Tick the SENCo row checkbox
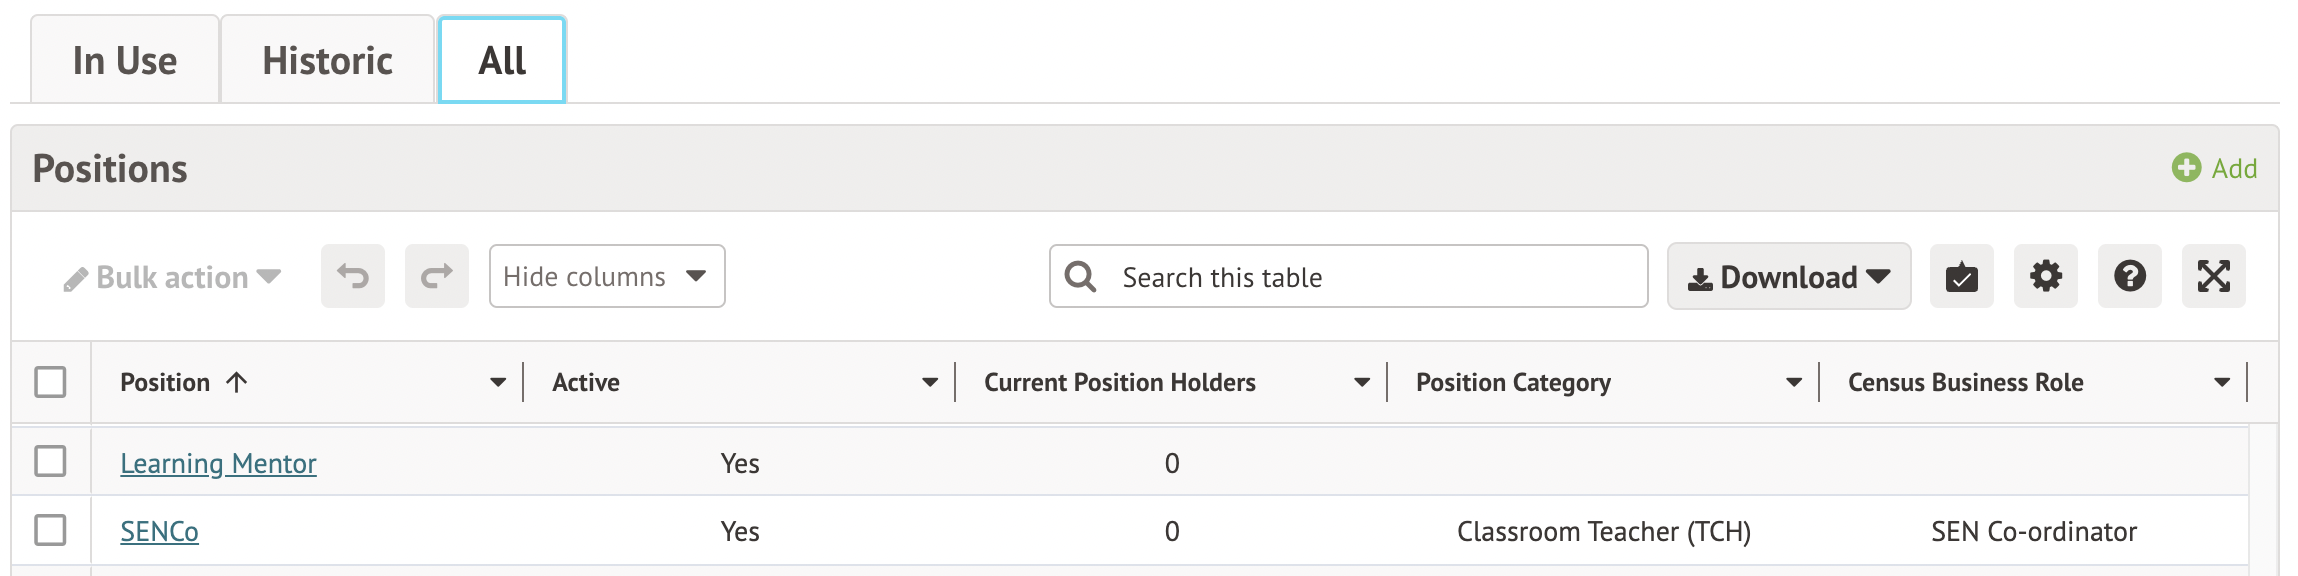The height and width of the screenshot is (576, 2298). [50, 530]
